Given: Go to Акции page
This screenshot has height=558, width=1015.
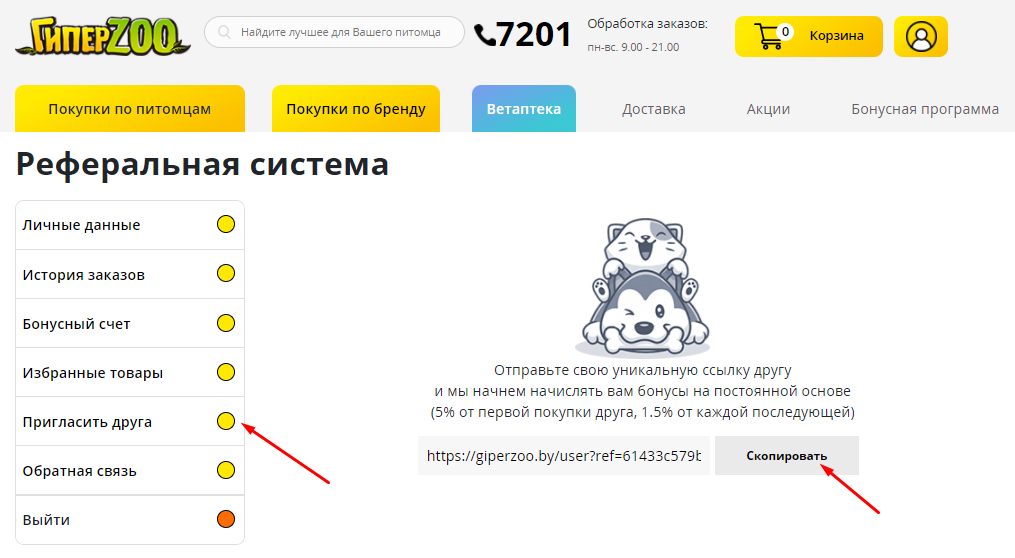Looking at the screenshot, I should [768, 109].
